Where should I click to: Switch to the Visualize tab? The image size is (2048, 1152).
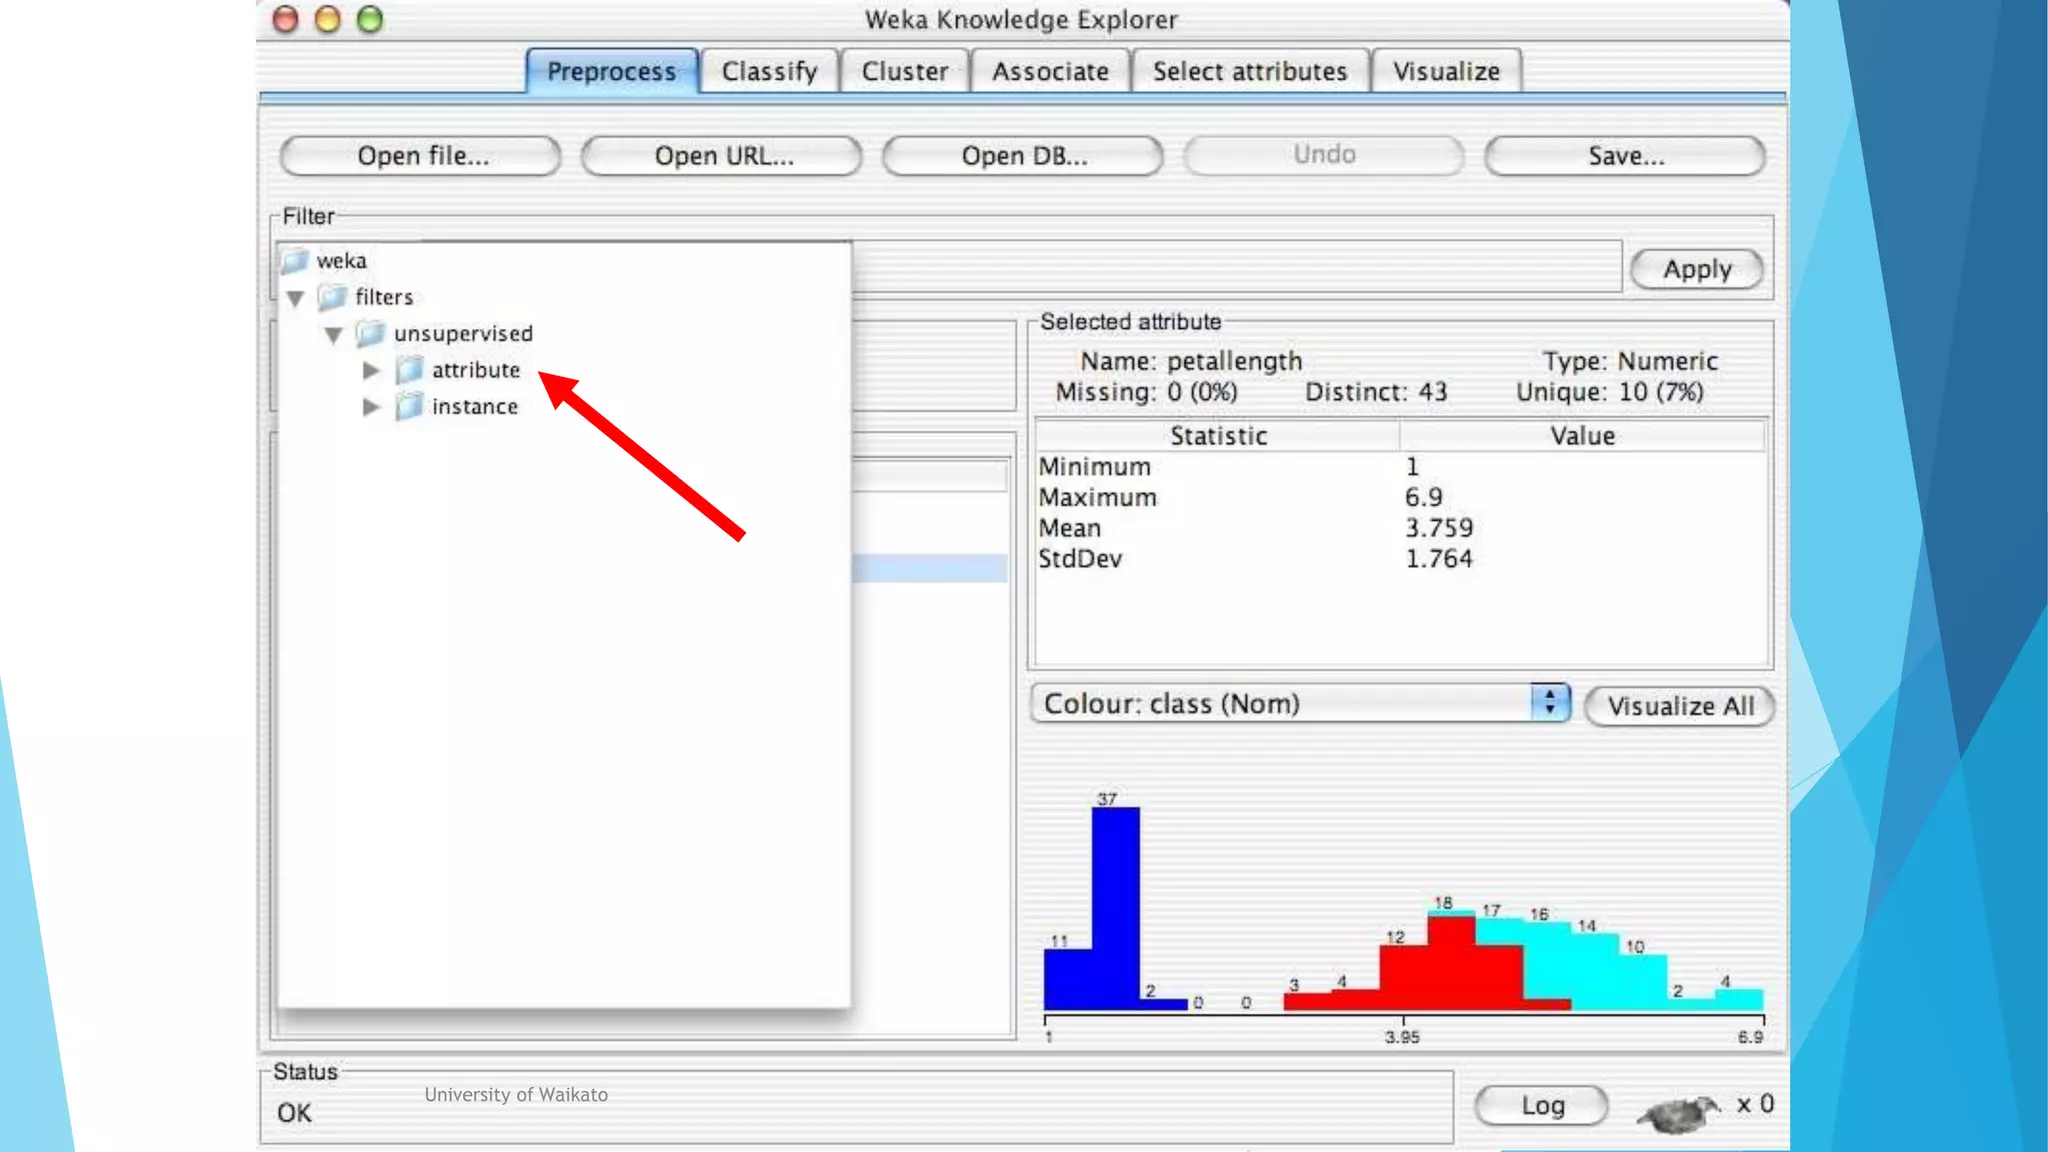tap(1446, 72)
